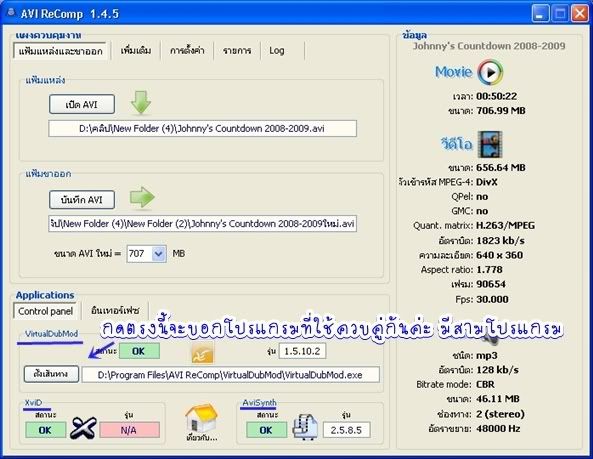
Task: Click the AviSynth OK status indicator
Action: pyautogui.click(x=266, y=430)
